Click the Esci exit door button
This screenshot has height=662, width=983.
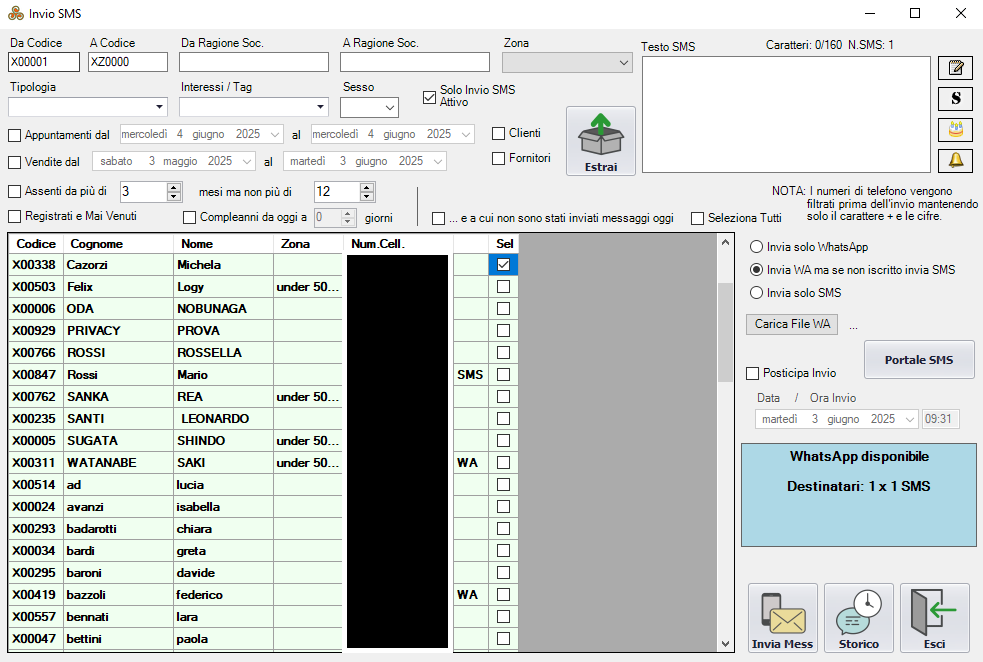click(934, 618)
